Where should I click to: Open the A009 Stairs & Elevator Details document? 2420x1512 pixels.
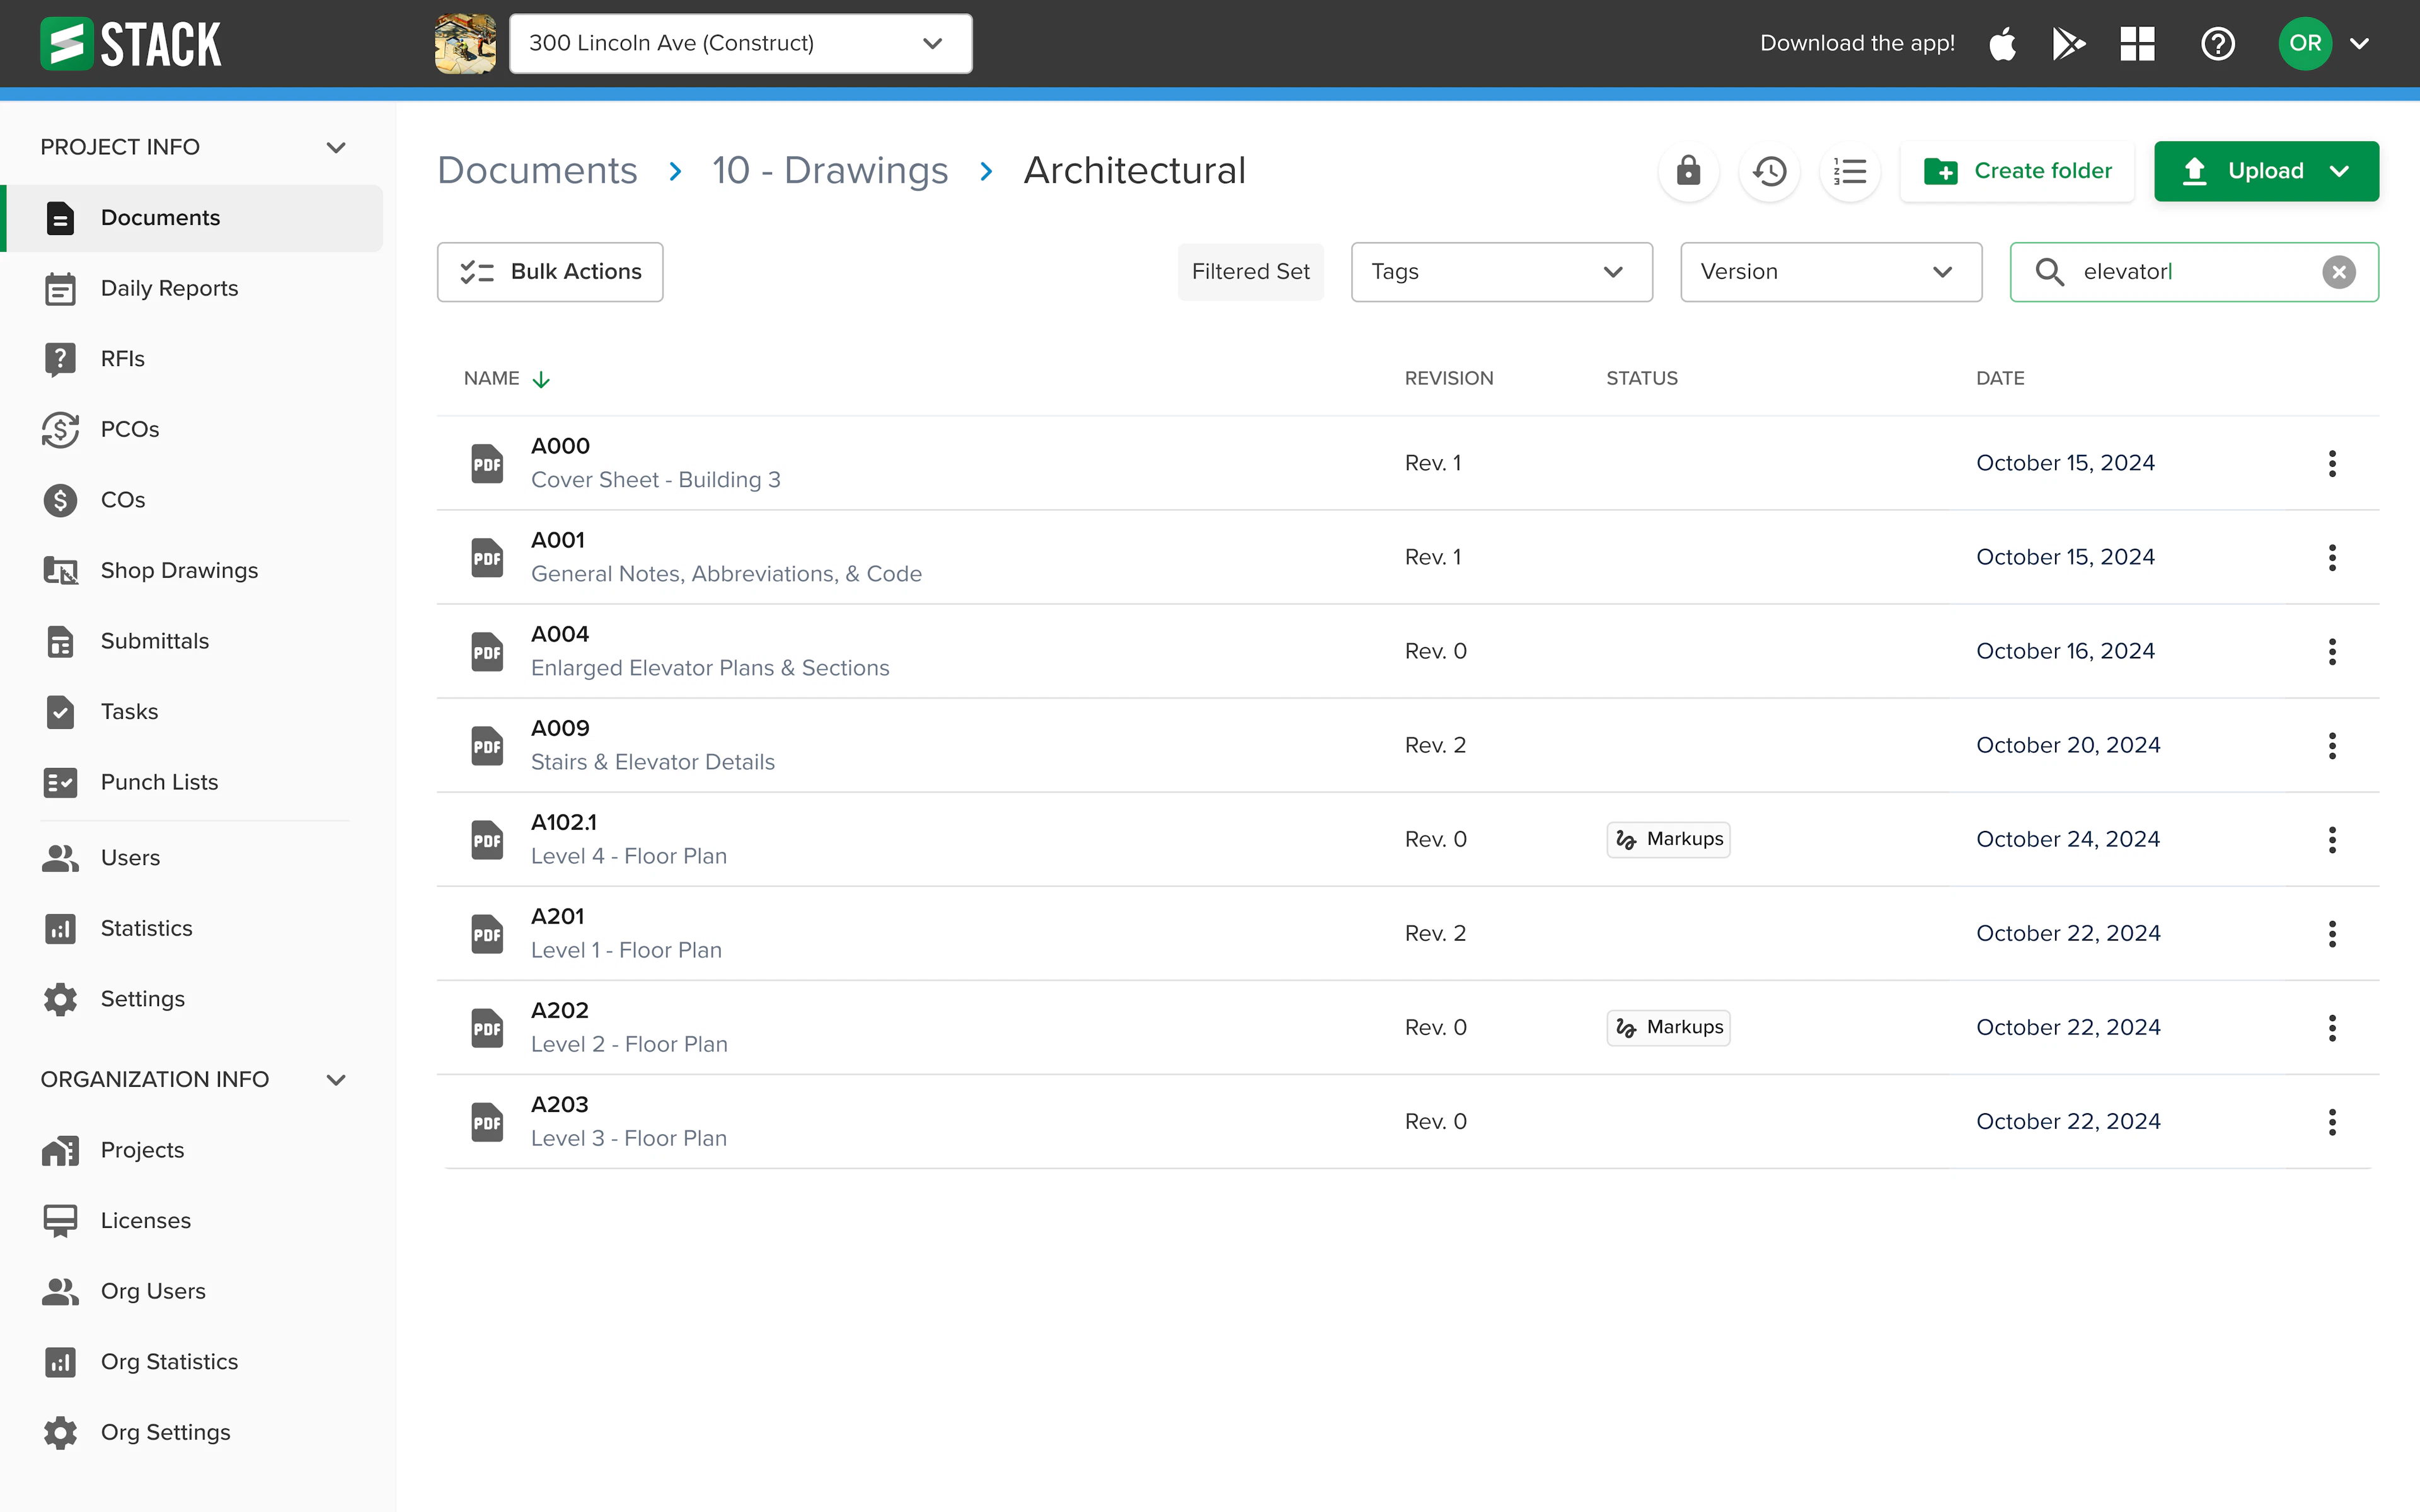[x=652, y=744]
